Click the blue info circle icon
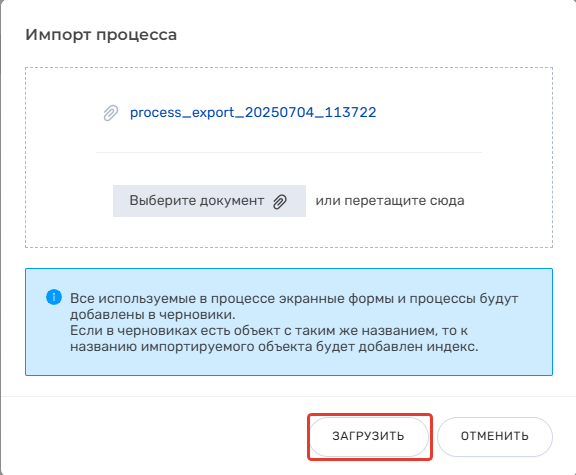576x475 pixels. point(54,297)
